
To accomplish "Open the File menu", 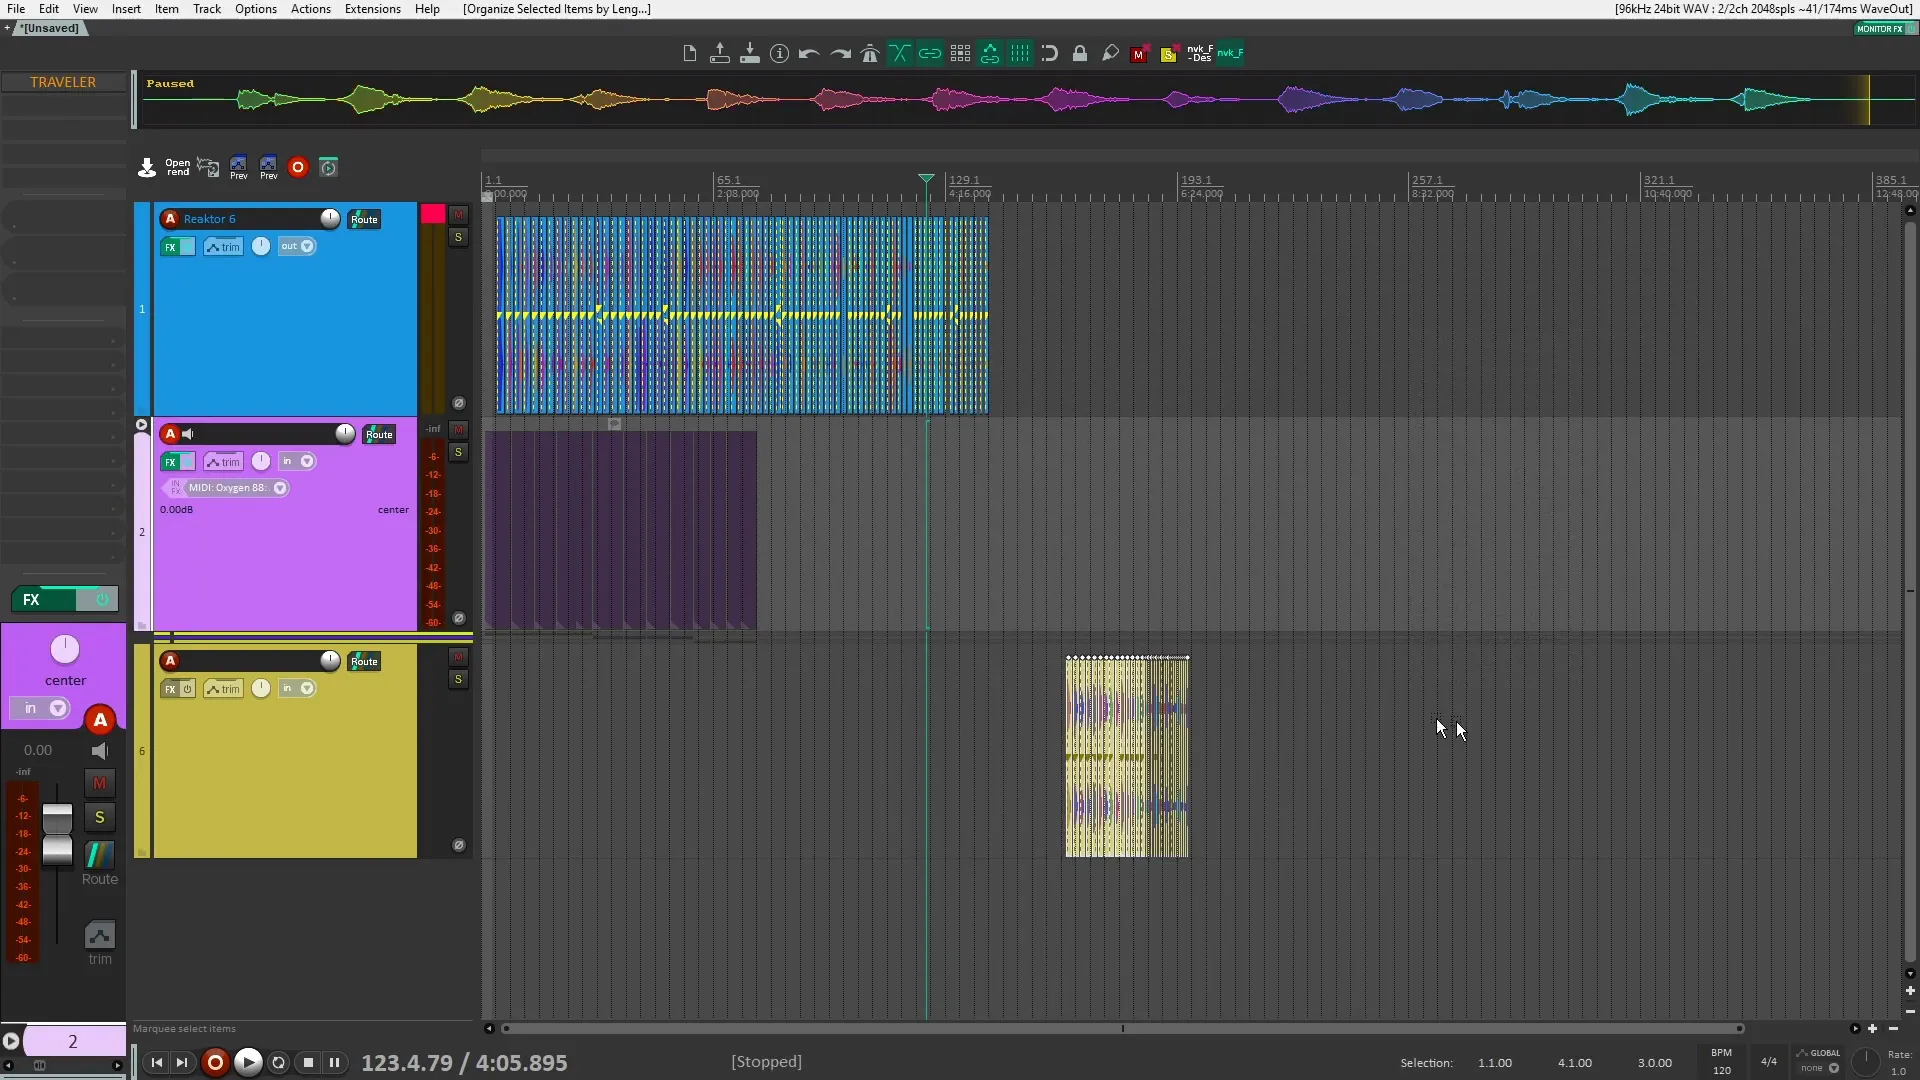I will tap(16, 9).
